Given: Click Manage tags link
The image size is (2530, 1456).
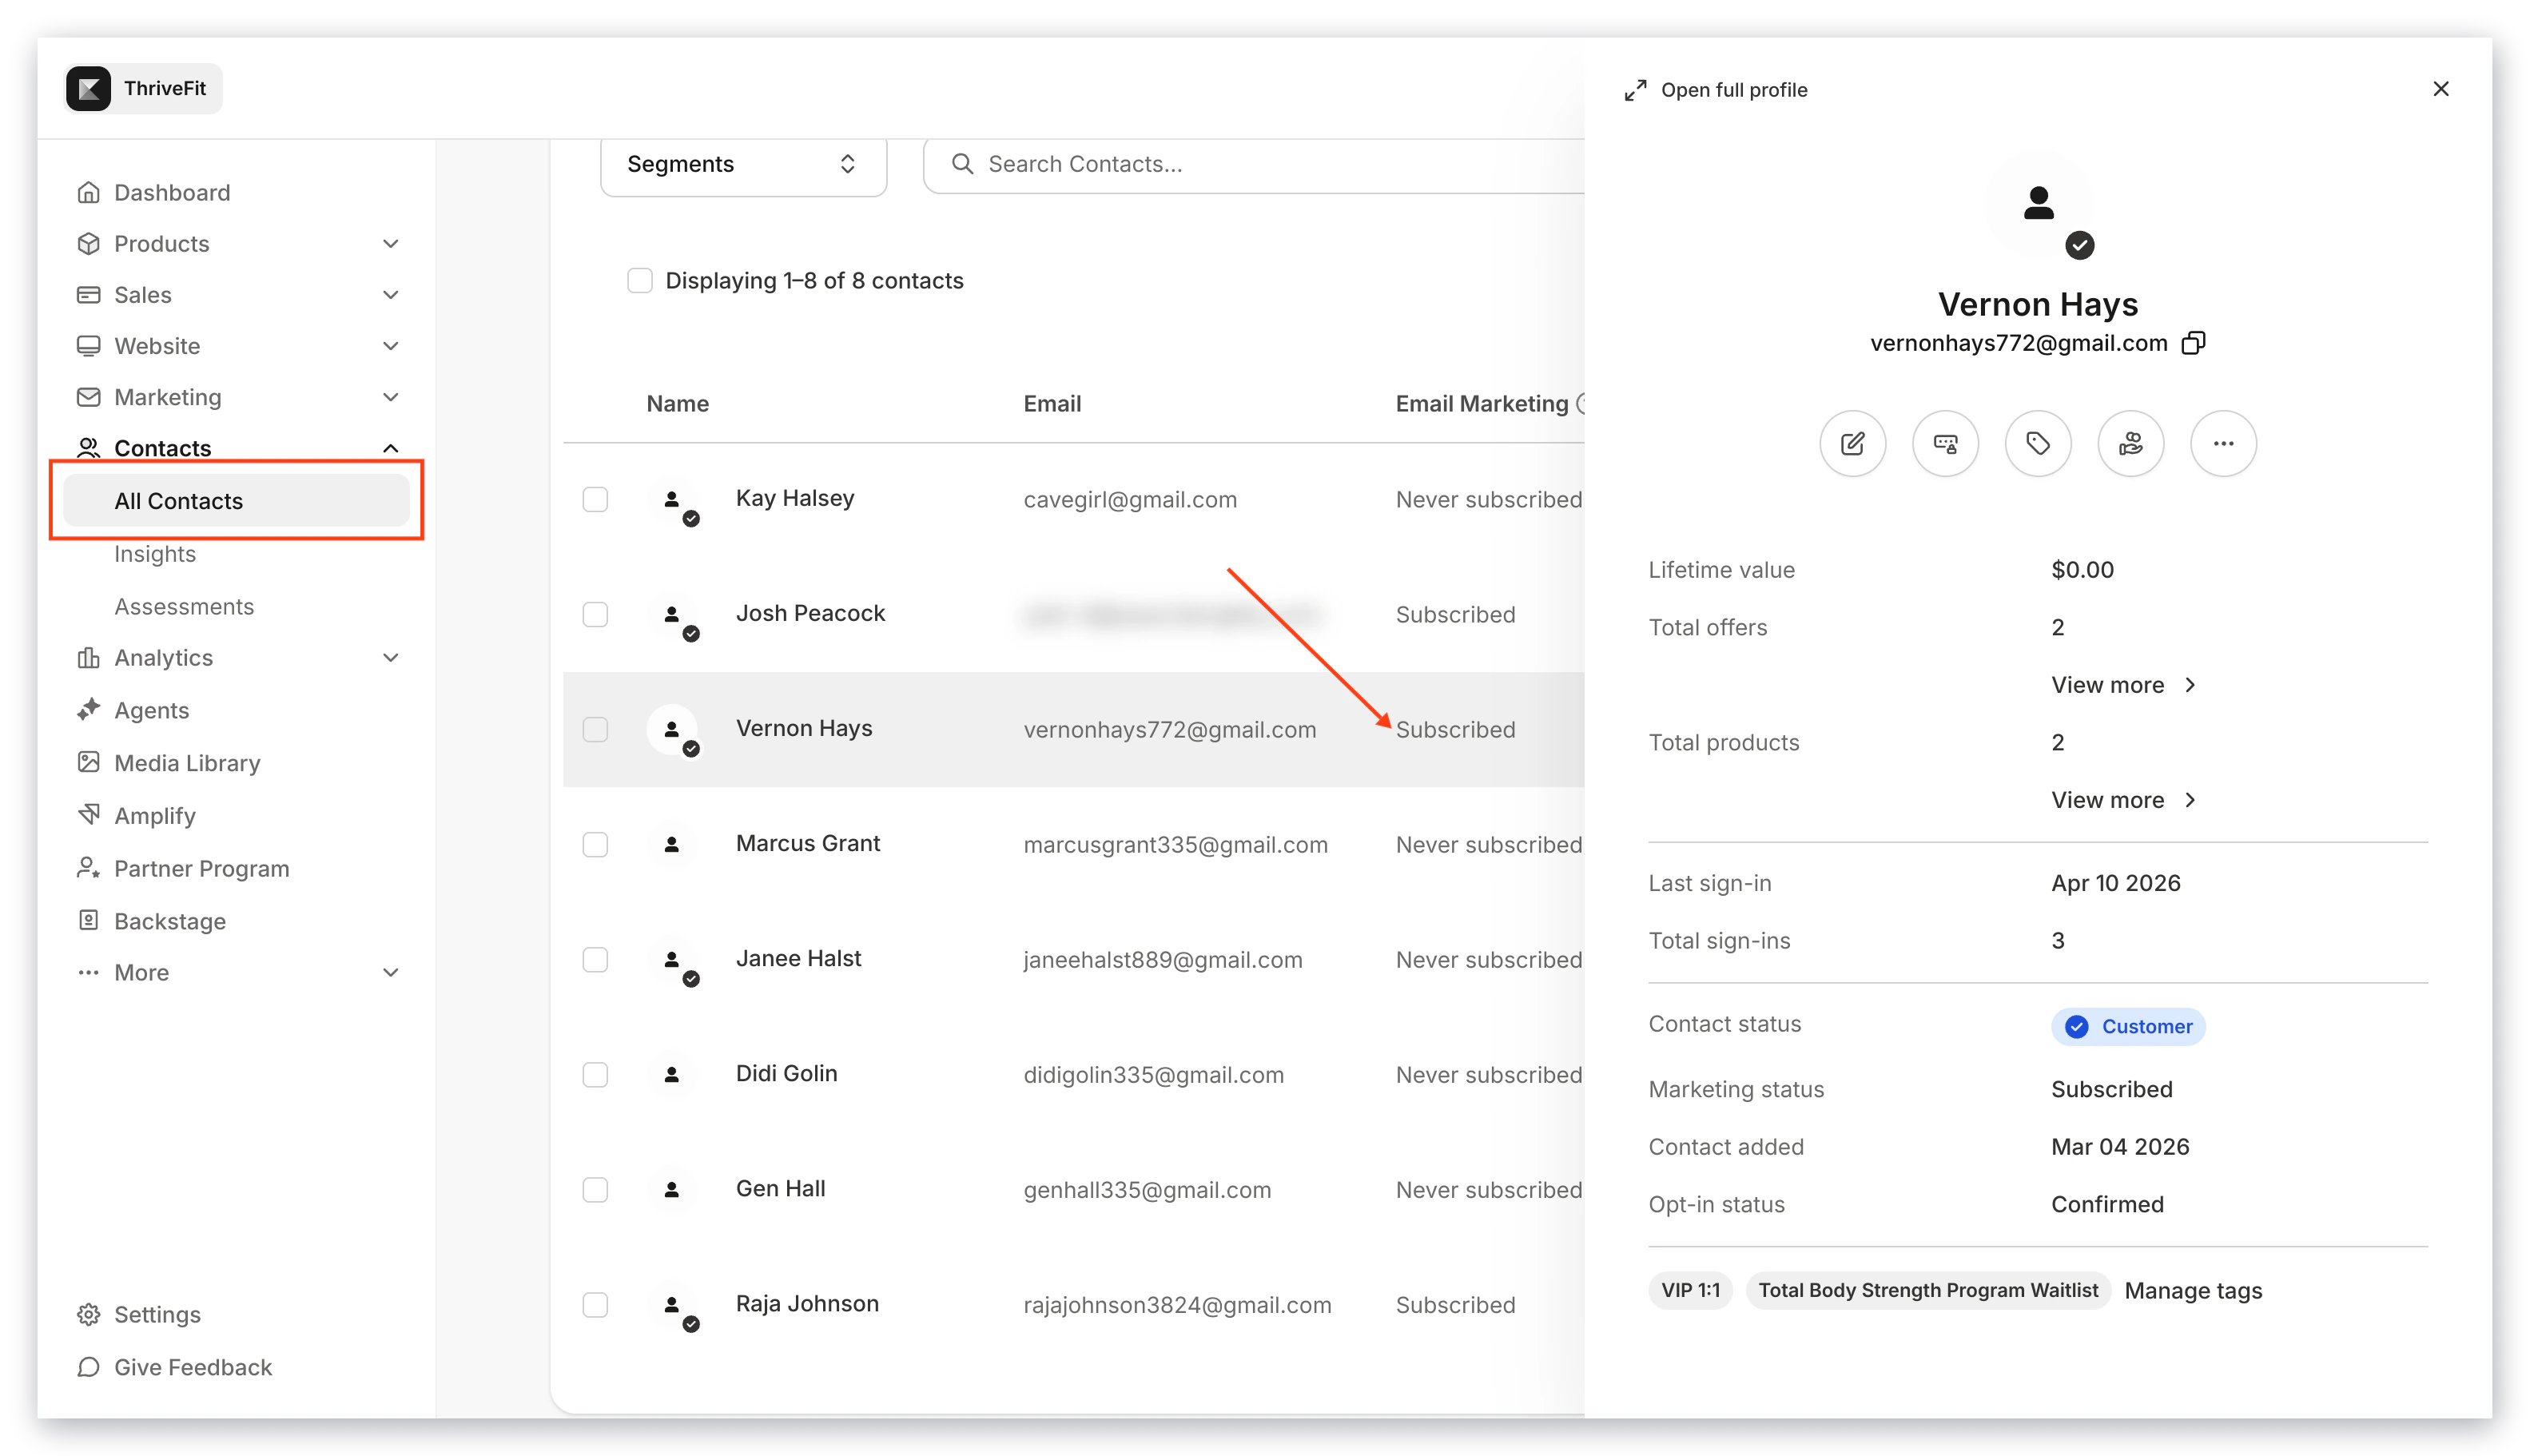Looking at the screenshot, I should pos(2193,1290).
